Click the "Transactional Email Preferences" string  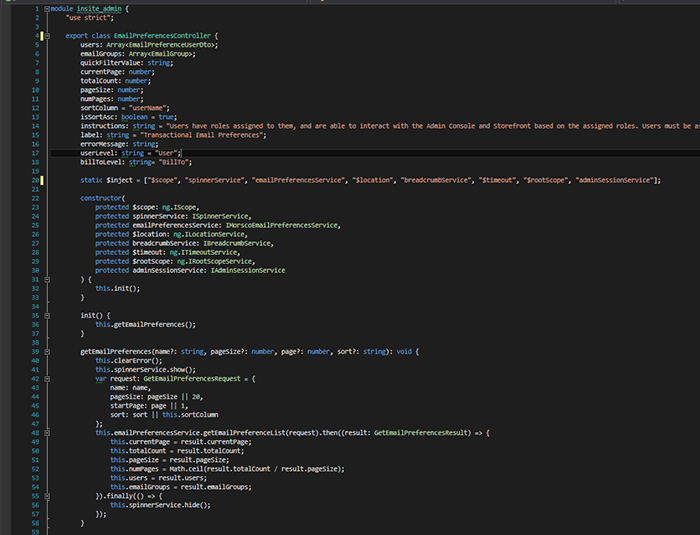203,135
